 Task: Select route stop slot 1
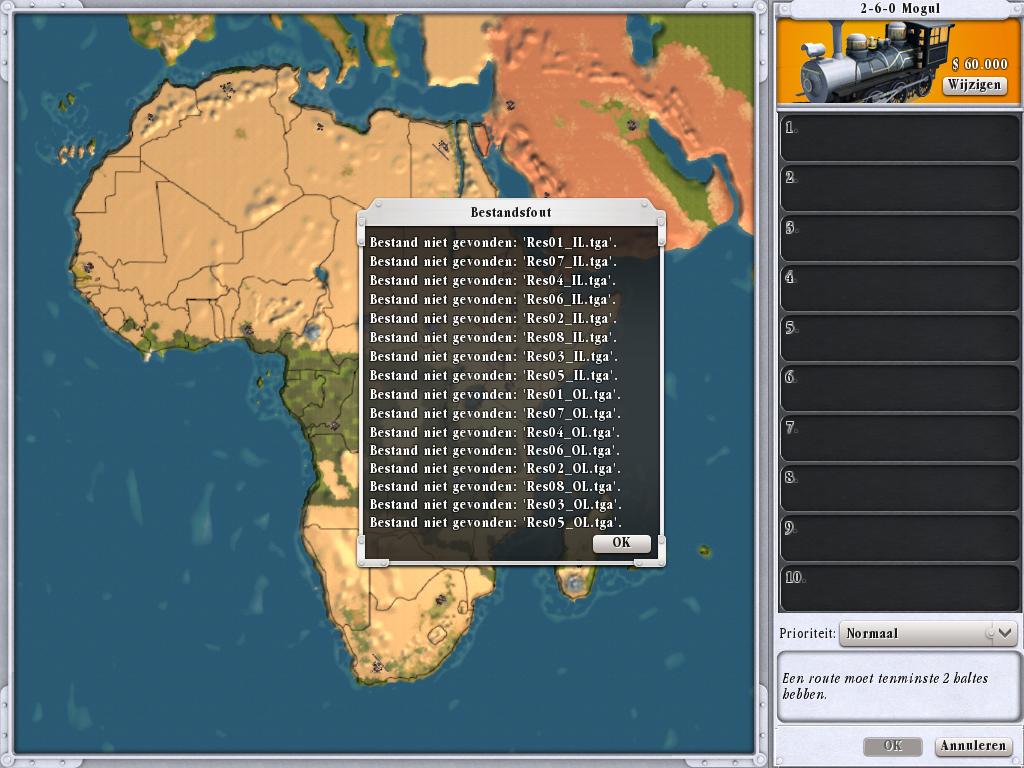900,138
